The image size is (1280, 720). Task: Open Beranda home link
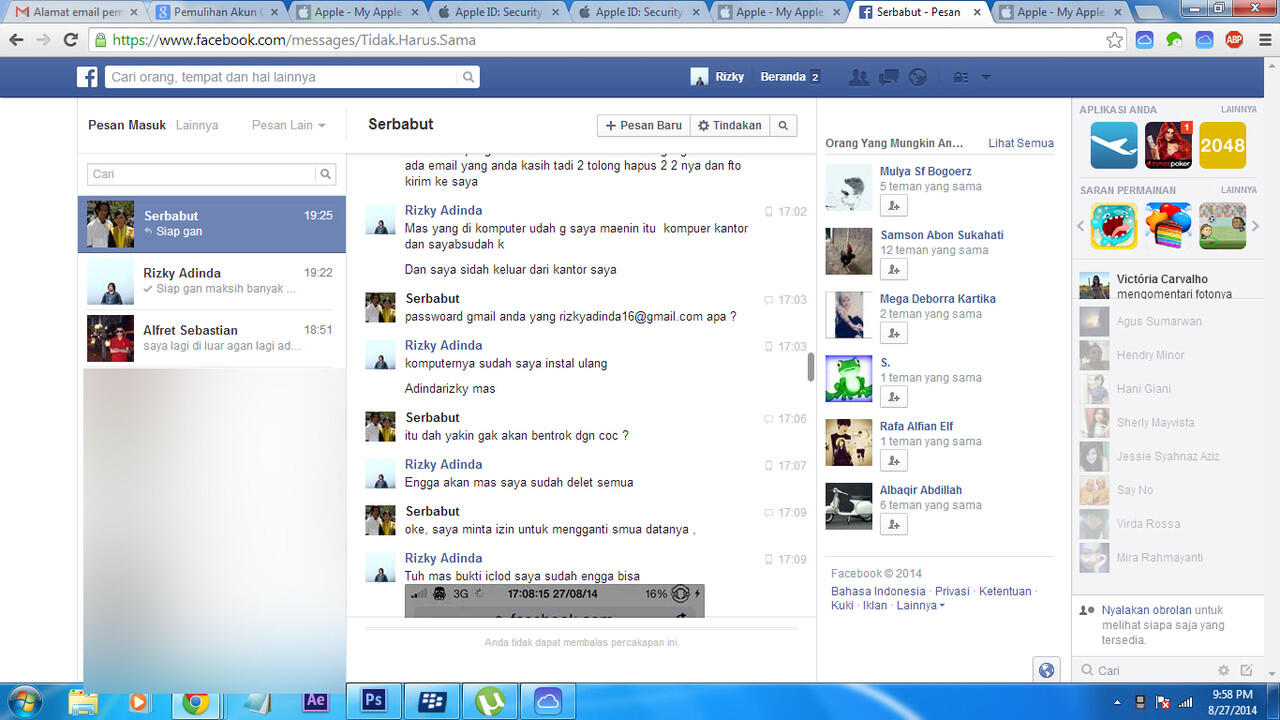click(x=782, y=77)
